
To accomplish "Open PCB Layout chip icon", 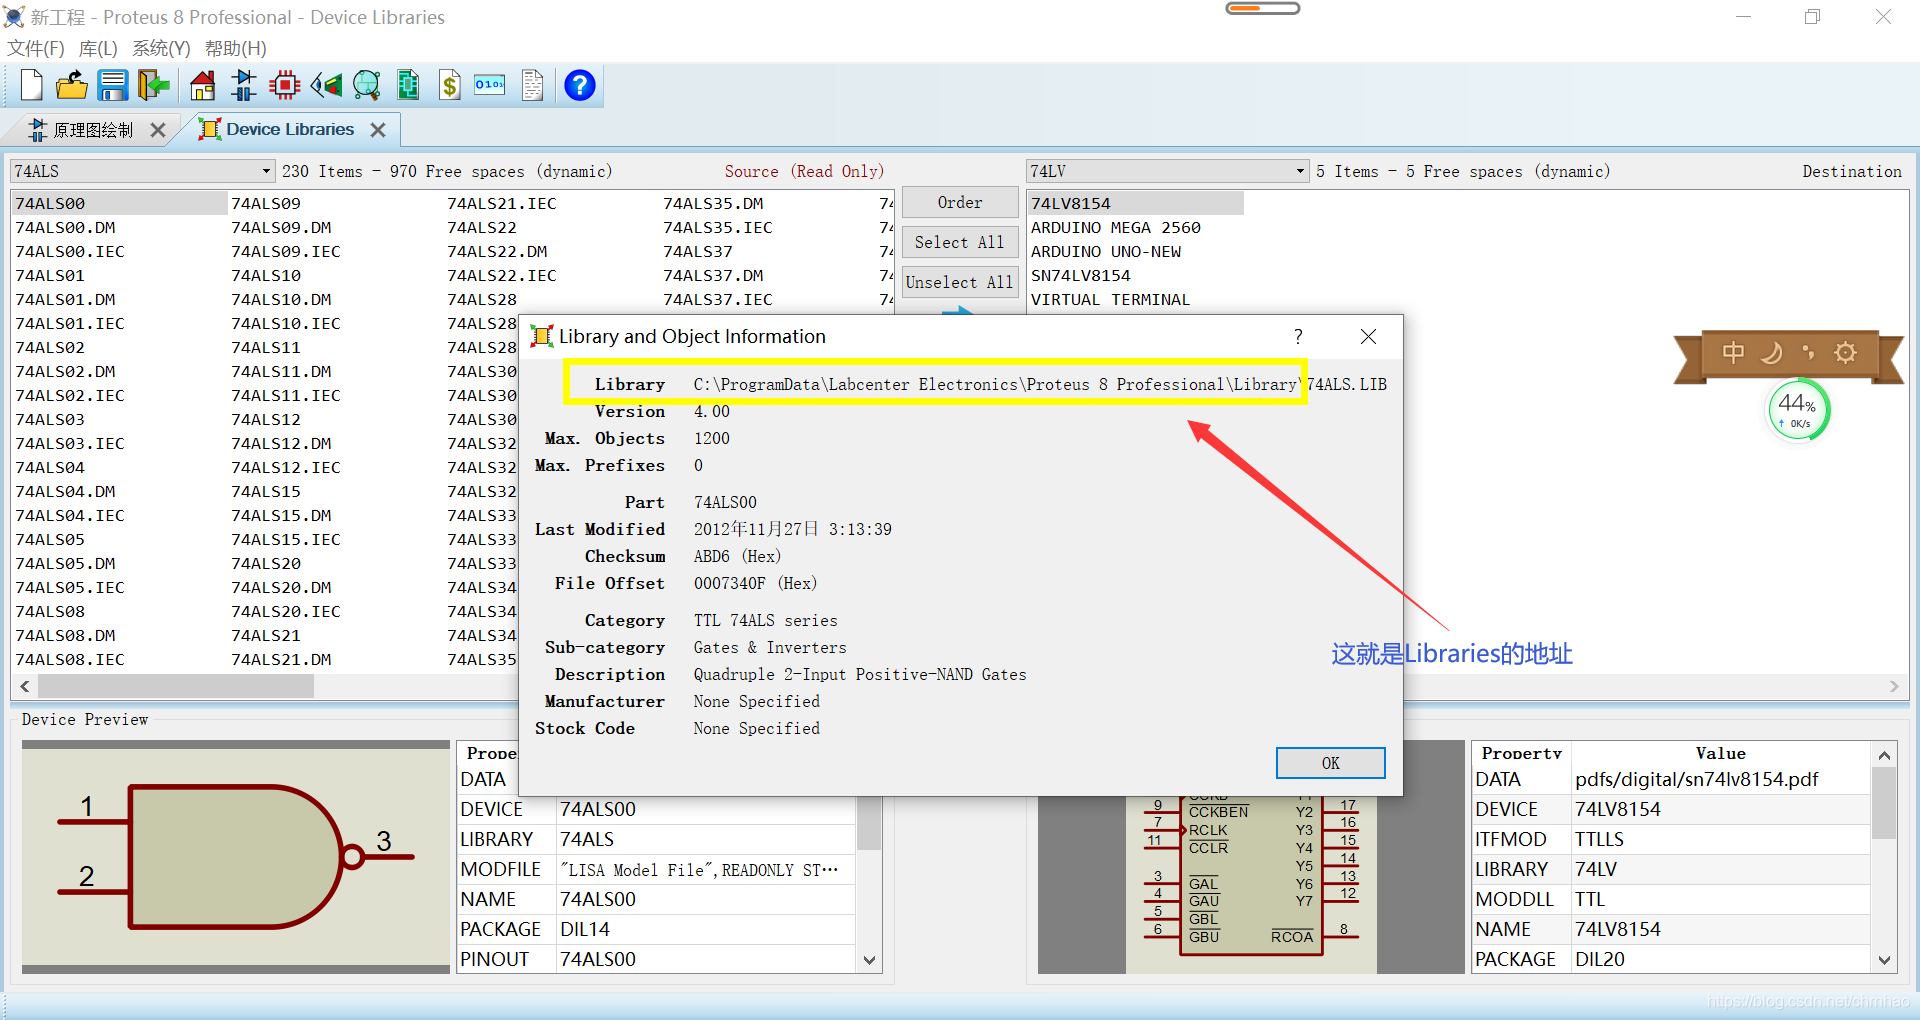I will coord(285,86).
